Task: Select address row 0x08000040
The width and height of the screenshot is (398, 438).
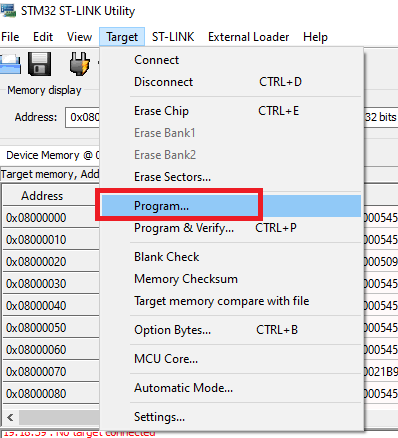Action: (51, 306)
